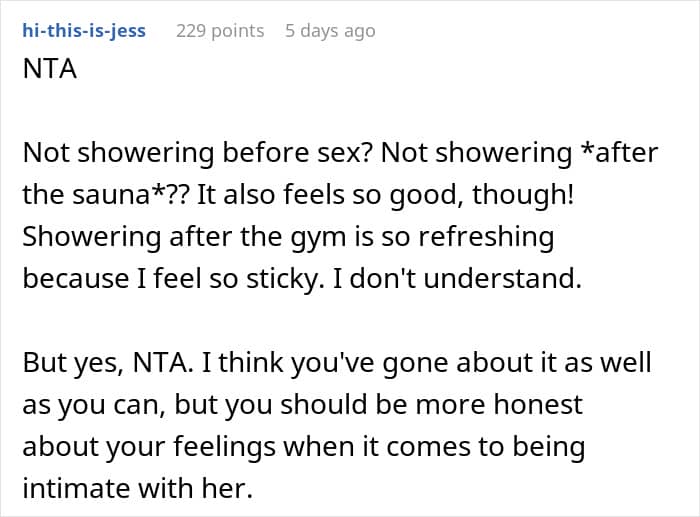The width and height of the screenshot is (700, 517).
Task: Click the word 'gym' in the comment
Action: [x=318, y=238]
